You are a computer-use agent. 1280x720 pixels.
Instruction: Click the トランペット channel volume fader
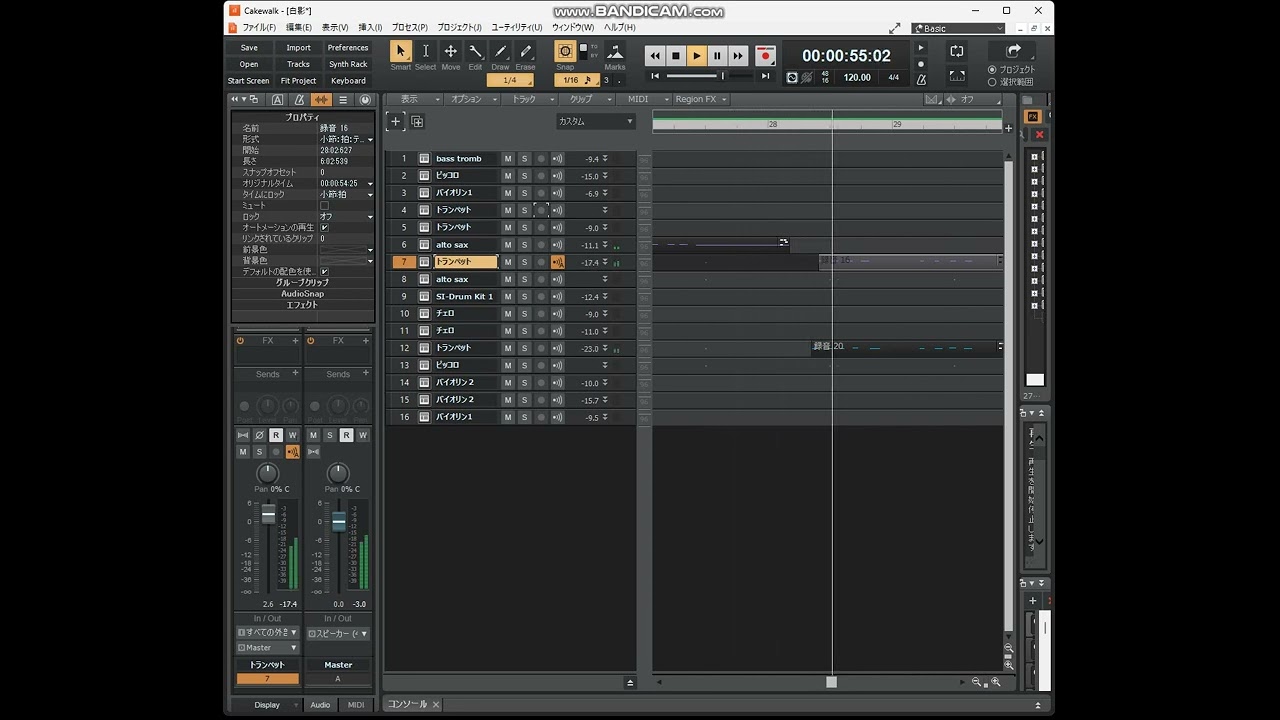tap(268, 515)
